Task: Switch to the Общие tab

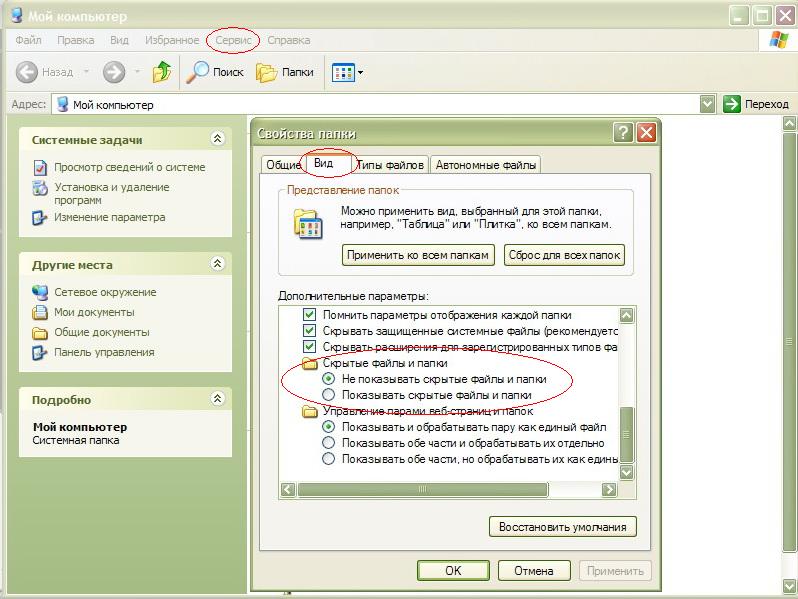Action: click(283, 165)
